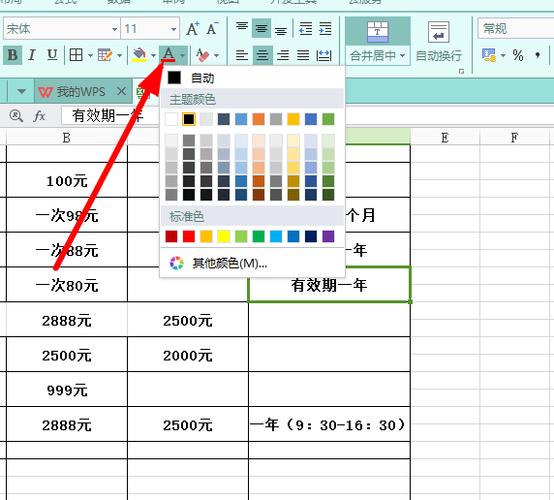Click the Merge and Center (合并居中) button

tap(377, 41)
